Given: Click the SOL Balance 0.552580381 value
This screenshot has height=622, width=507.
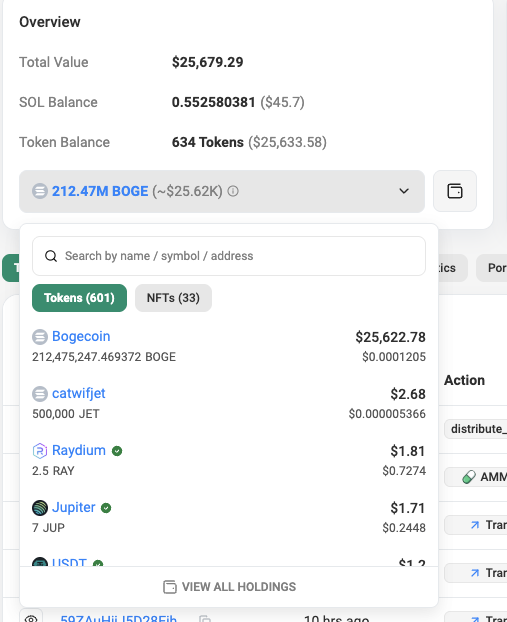Looking at the screenshot, I should (x=213, y=102).
